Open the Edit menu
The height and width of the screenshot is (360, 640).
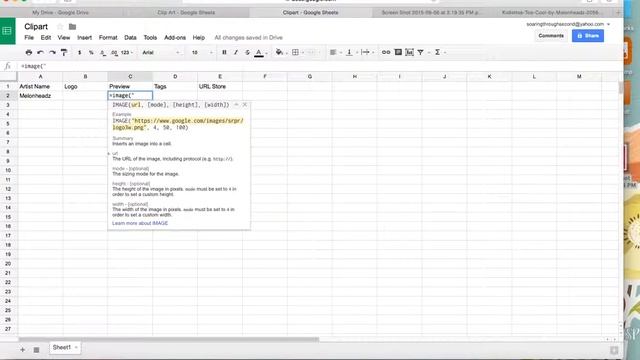point(46,38)
